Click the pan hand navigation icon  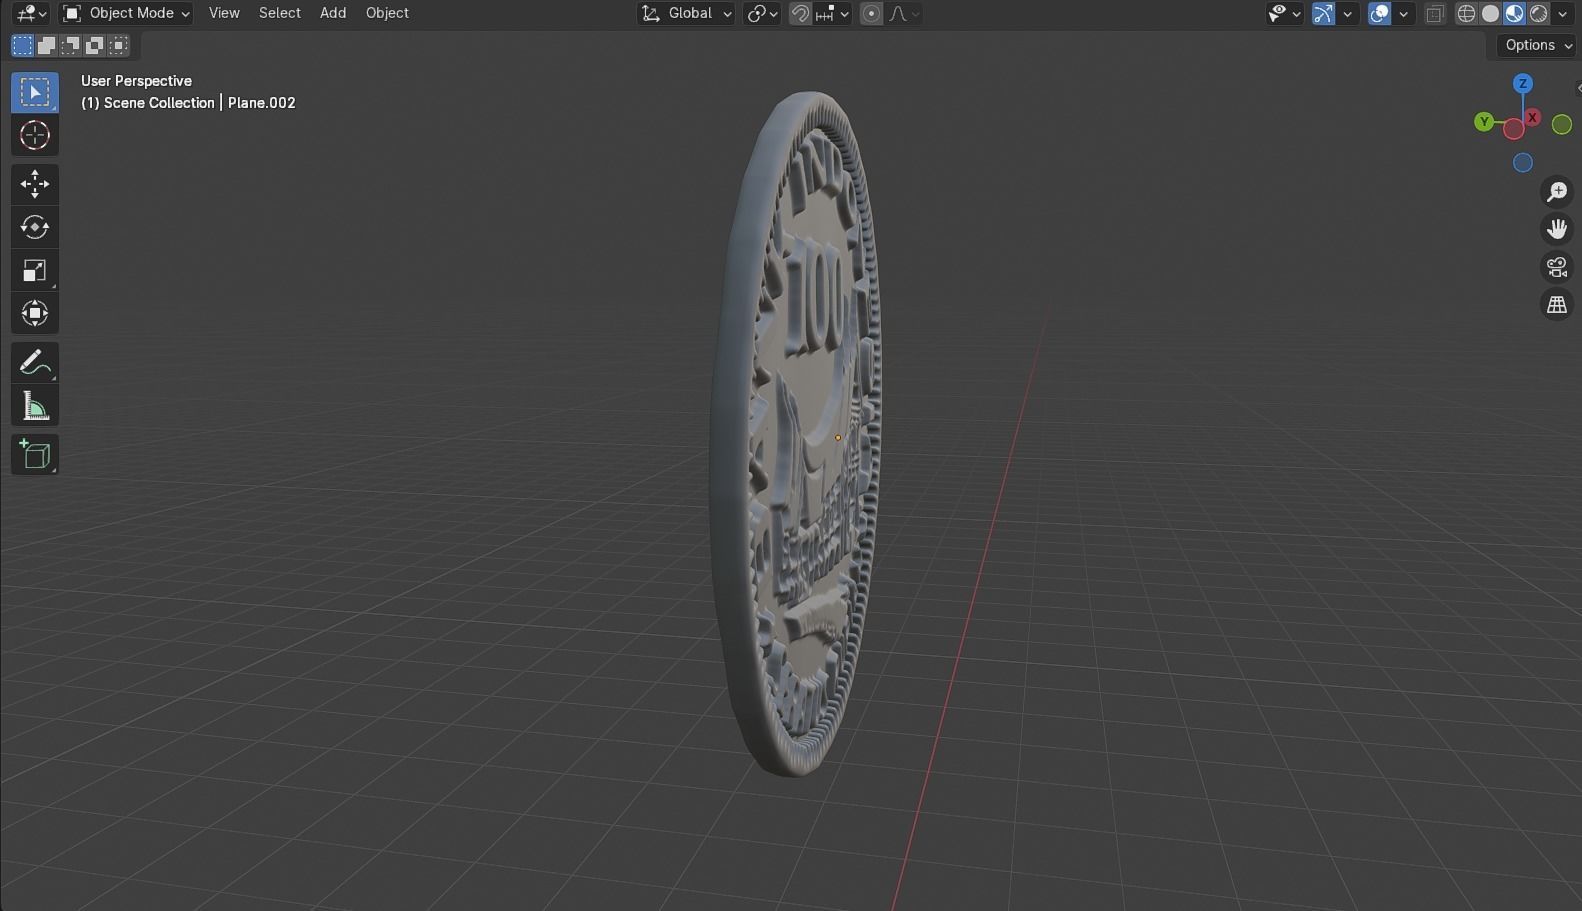(1557, 230)
